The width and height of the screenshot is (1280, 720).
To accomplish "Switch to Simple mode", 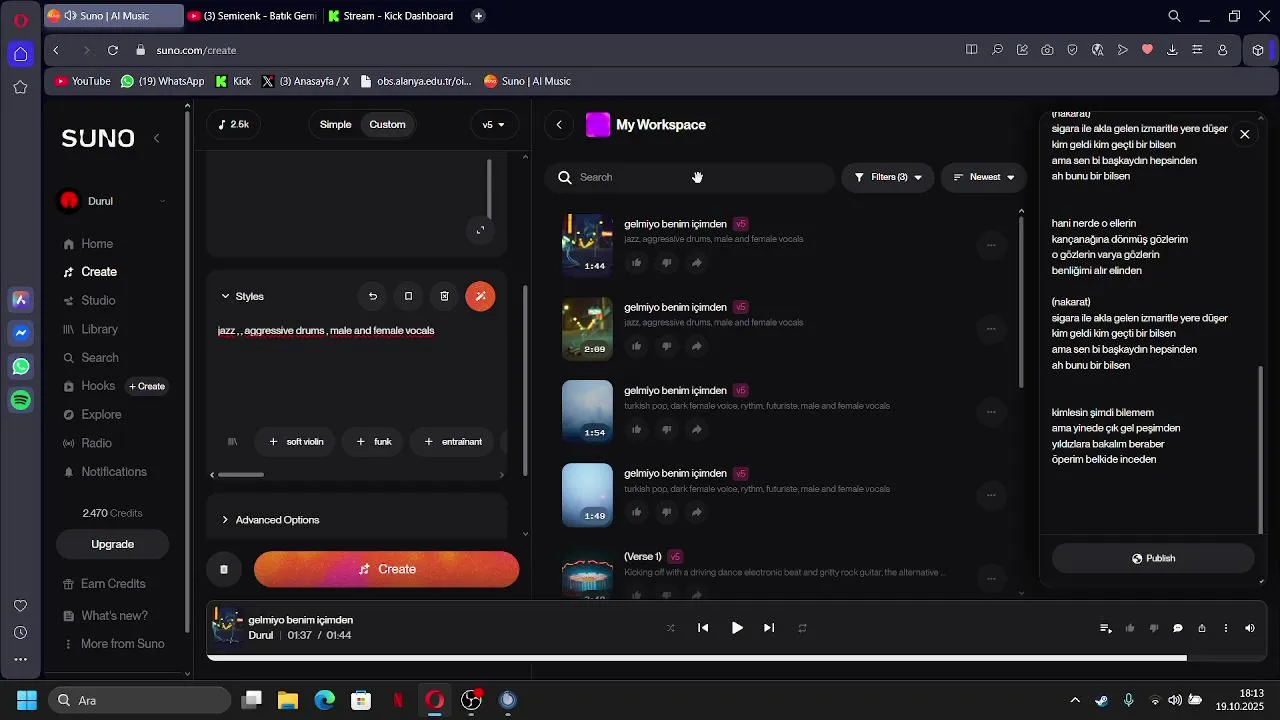I will pyautogui.click(x=336, y=125).
